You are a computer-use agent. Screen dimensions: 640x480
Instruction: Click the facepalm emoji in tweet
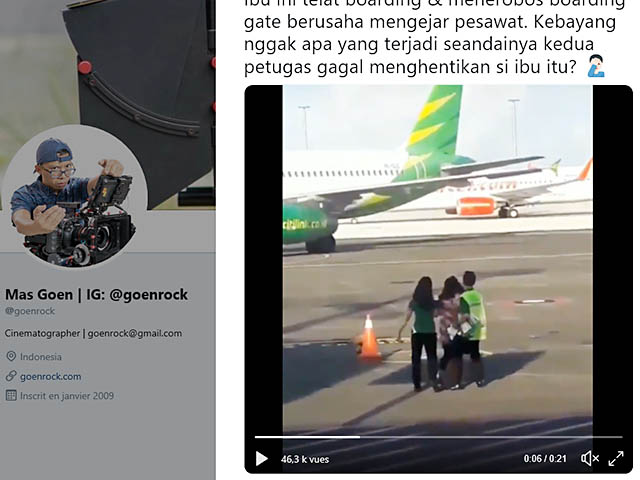click(x=596, y=66)
